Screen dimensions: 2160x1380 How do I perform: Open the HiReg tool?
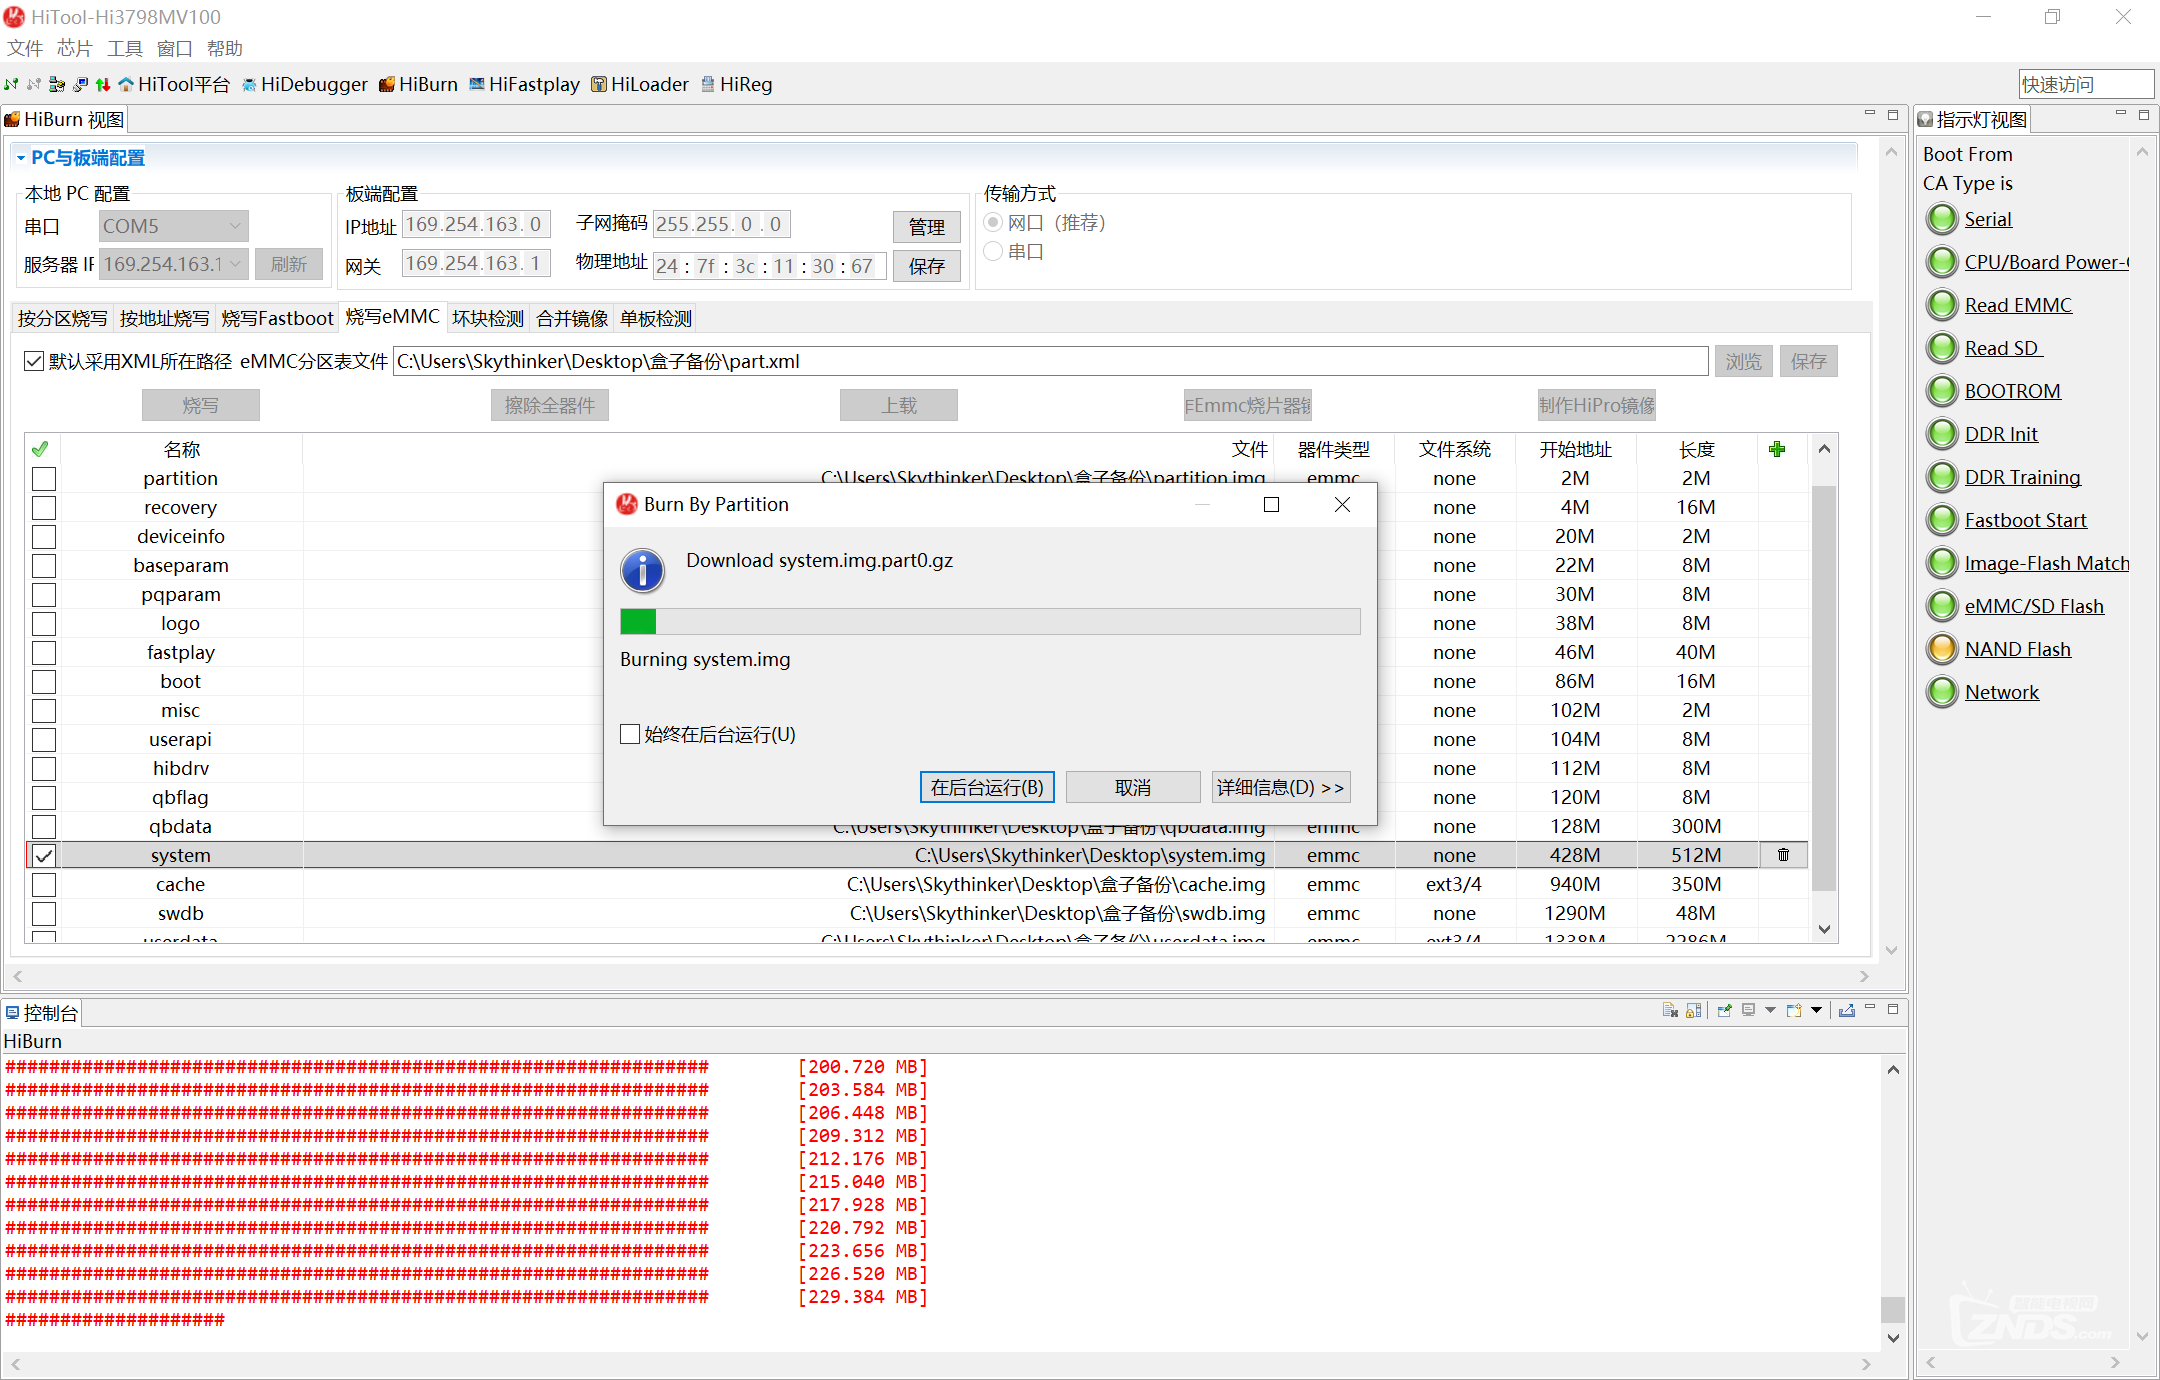(x=736, y=84)
